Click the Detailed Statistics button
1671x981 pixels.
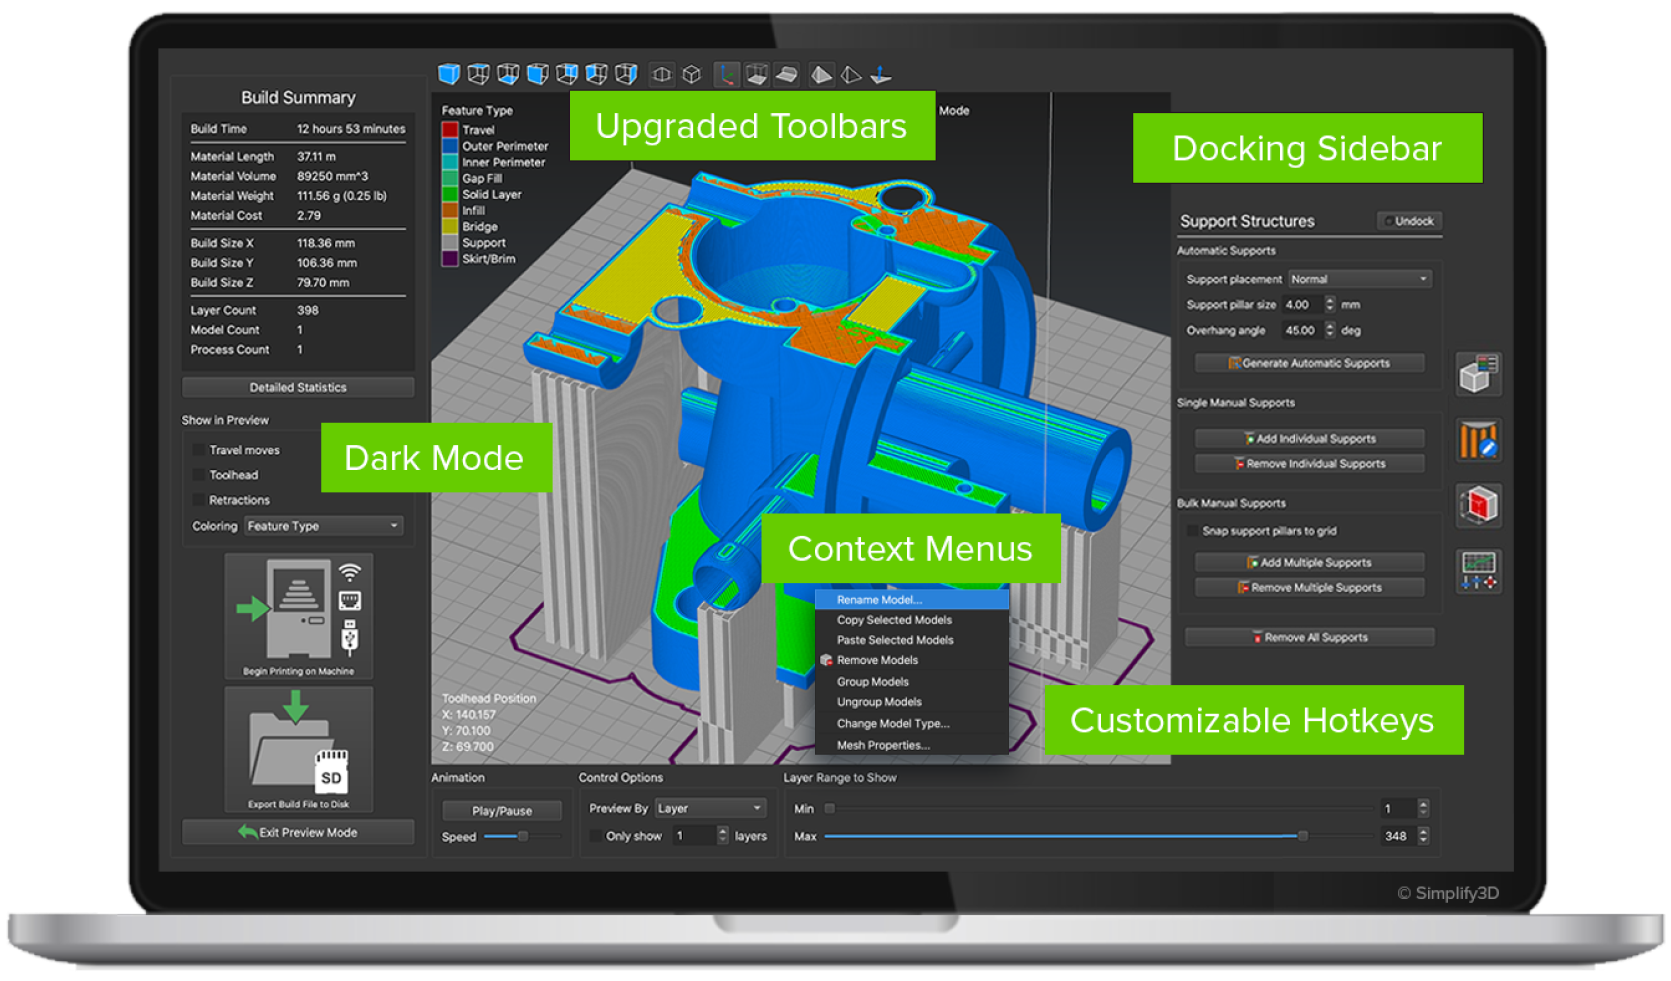(298, 387)
